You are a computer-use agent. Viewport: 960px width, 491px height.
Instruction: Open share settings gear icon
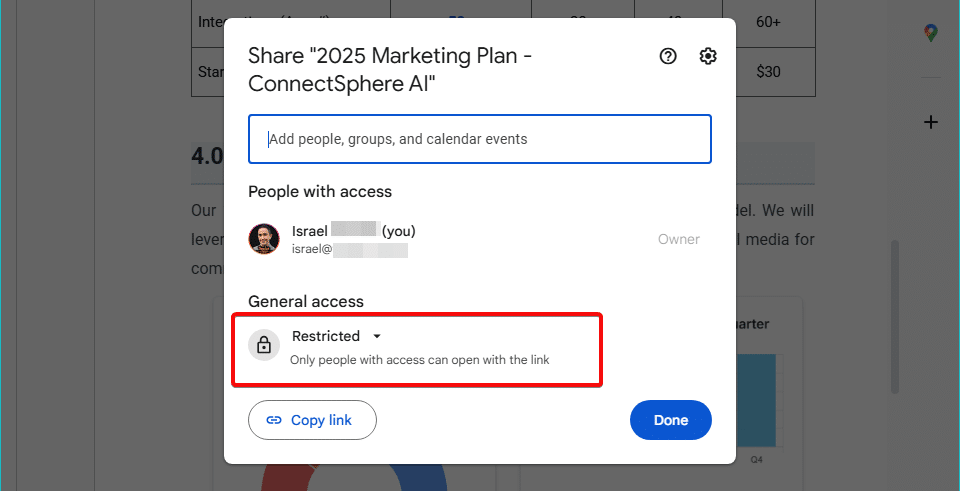(708, 56)
